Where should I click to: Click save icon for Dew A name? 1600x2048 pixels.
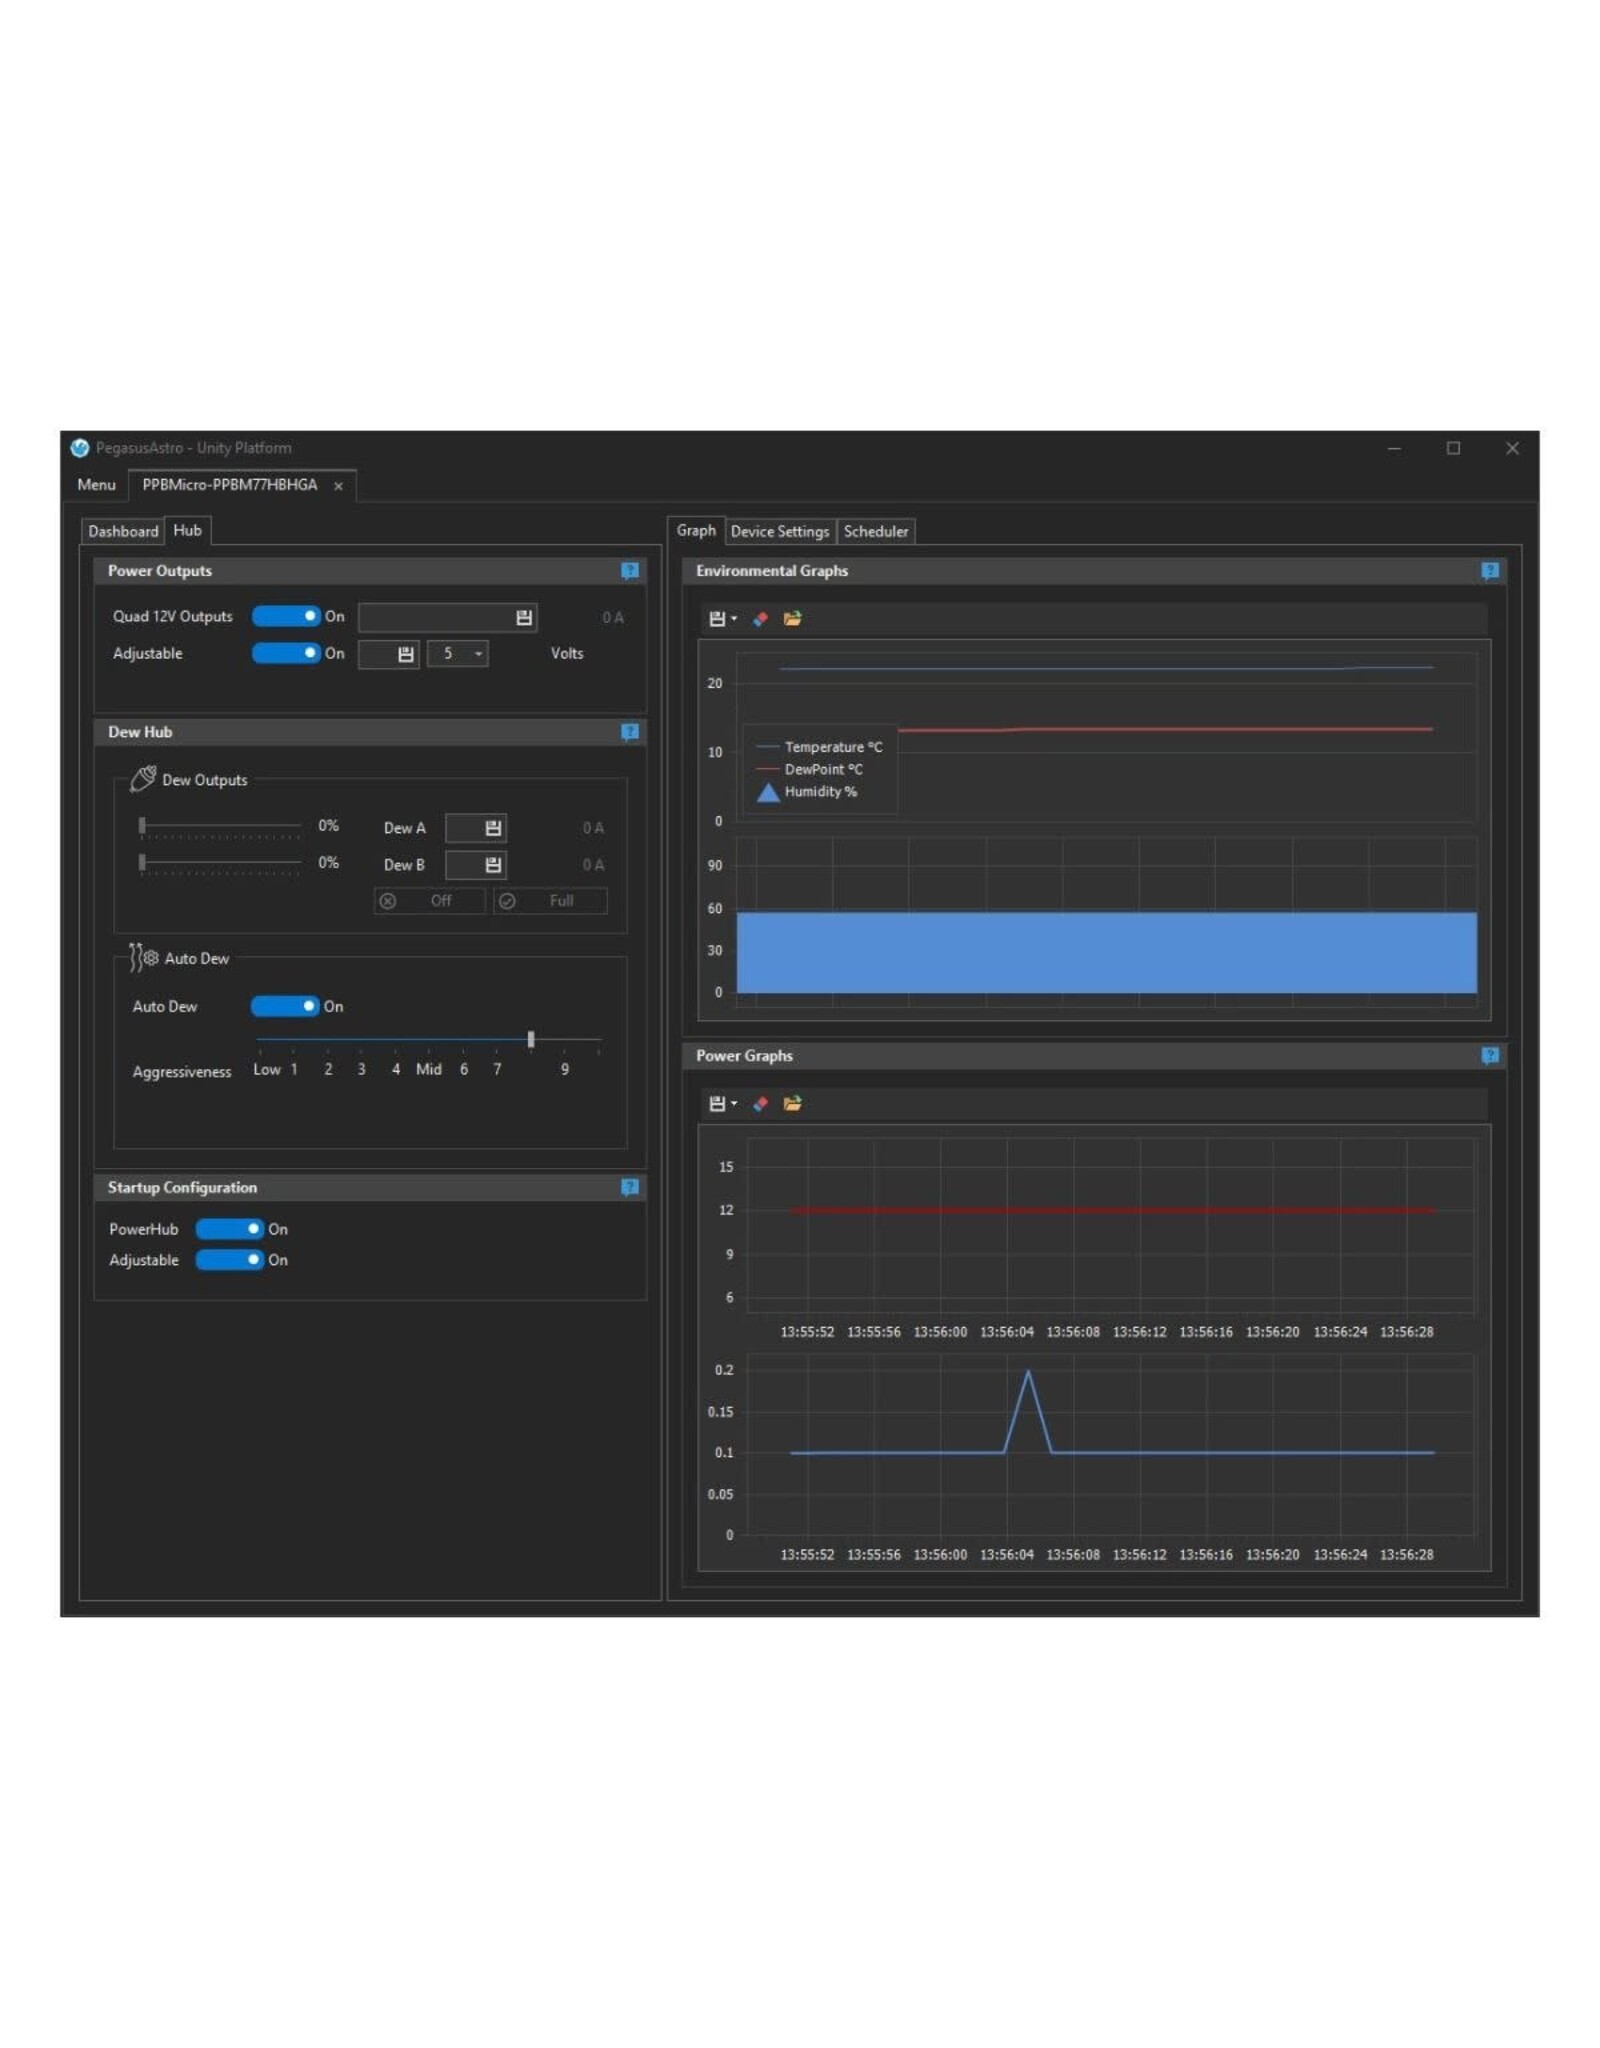click(x=493, y=827)
